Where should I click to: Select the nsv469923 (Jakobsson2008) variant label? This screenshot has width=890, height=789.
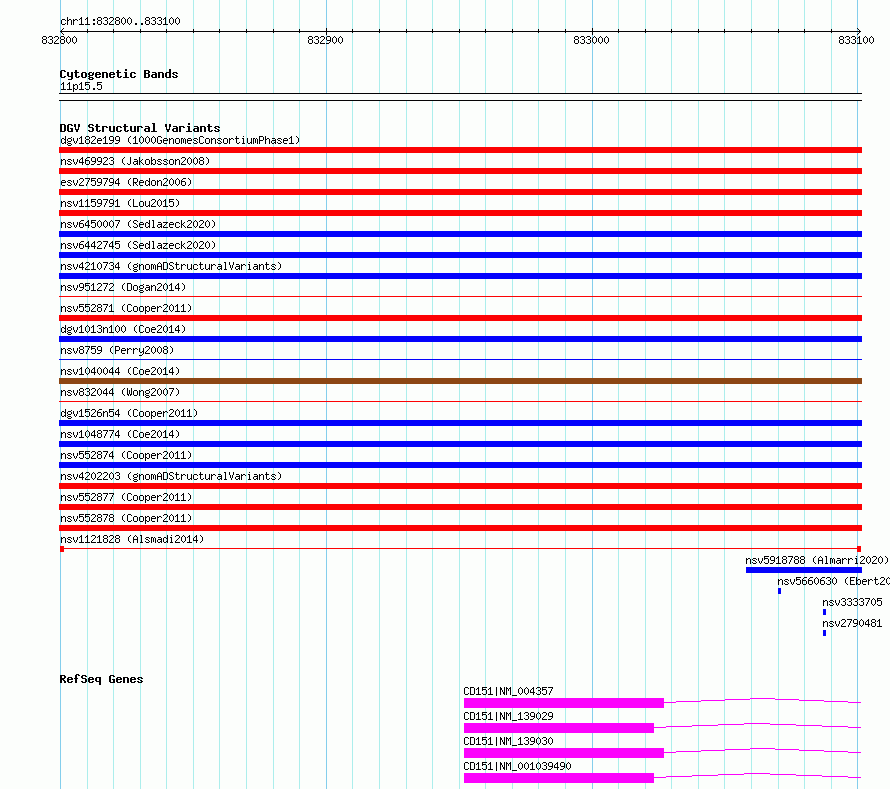tap(135, 161)
